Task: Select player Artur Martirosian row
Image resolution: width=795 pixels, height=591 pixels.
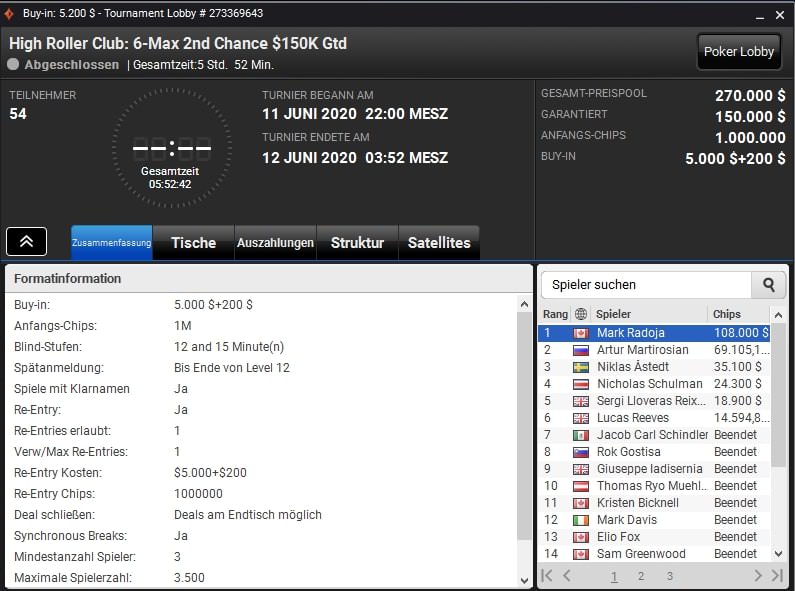Action: tap(654, 350)
